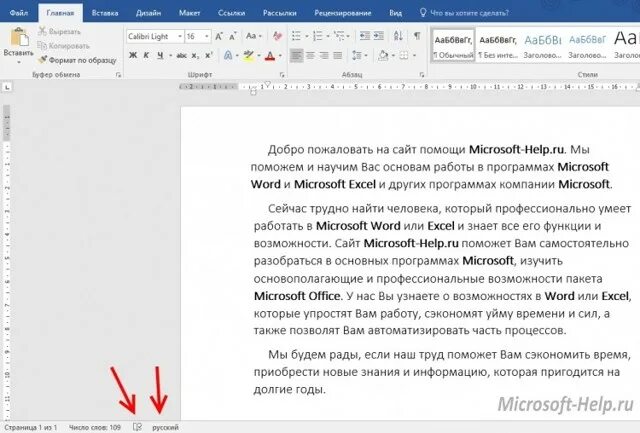
Task: Apply the Обычный style
Action: (453, 45)
